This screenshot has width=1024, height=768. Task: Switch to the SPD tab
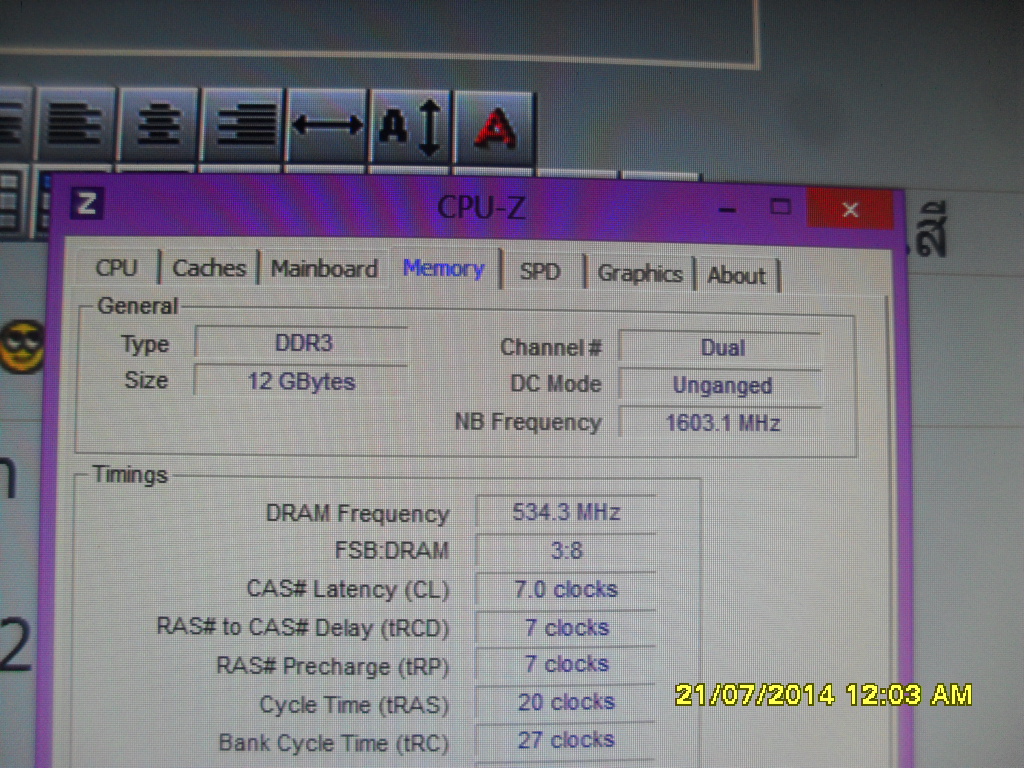[x=540, y=271]
